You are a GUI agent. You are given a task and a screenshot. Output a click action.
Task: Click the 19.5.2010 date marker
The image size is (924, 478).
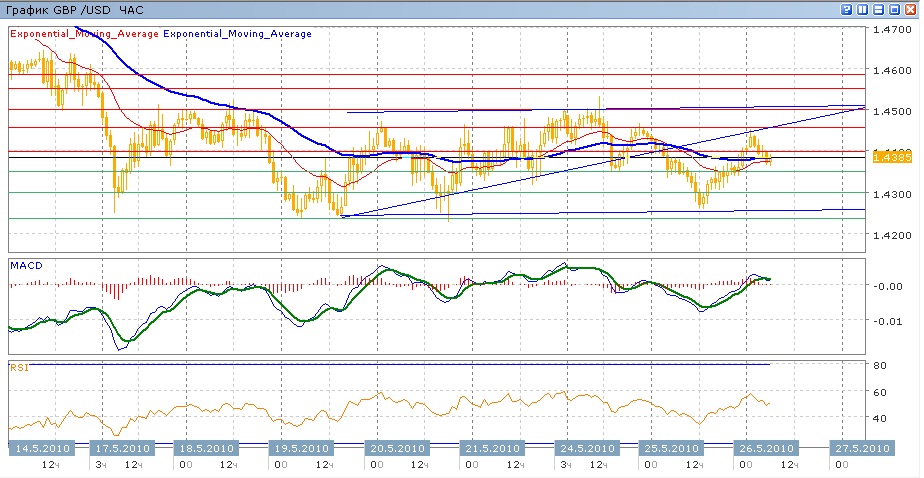coord(302,447)
